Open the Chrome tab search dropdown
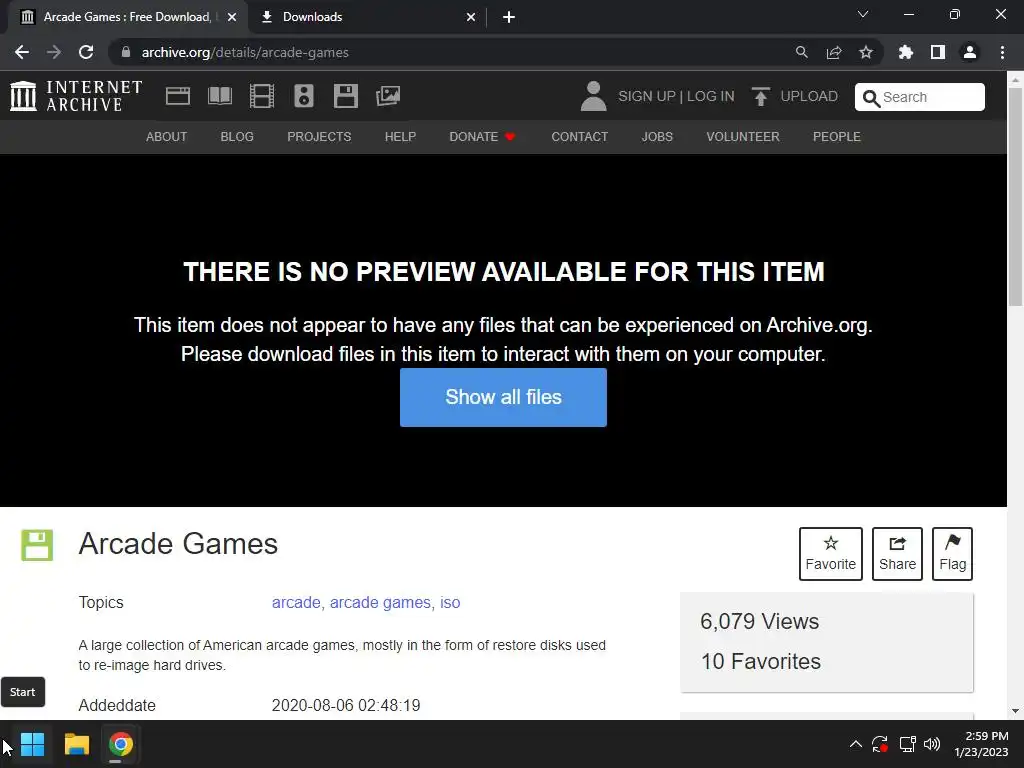Screen dimensions: 1024x768 pyautogui.click(x=863, y=14)
